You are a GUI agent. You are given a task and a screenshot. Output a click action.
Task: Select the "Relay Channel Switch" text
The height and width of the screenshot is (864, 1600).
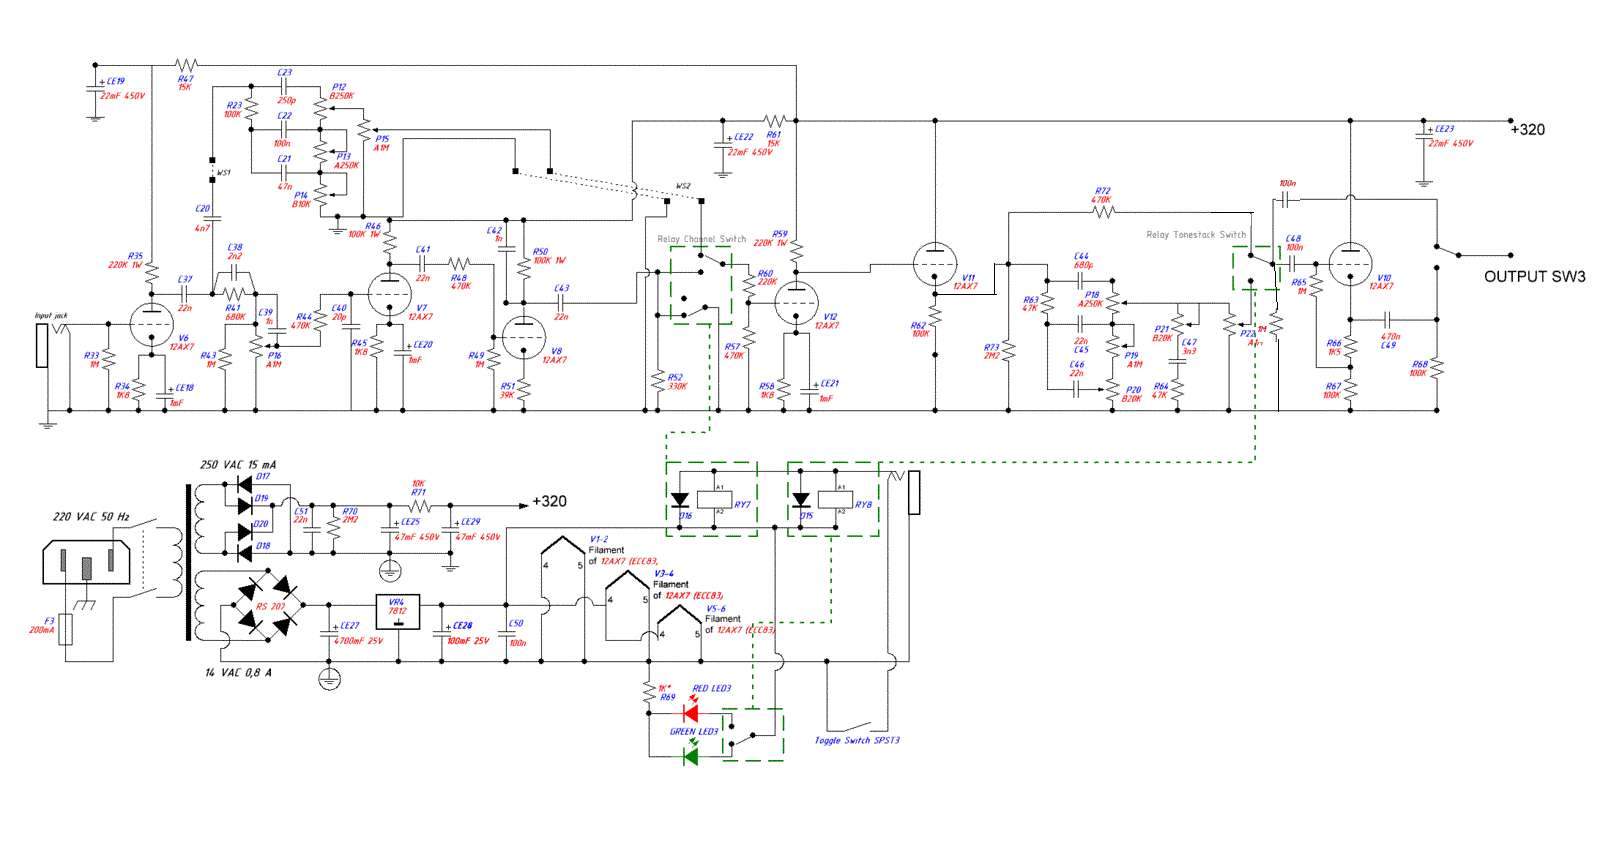point(701,239)
